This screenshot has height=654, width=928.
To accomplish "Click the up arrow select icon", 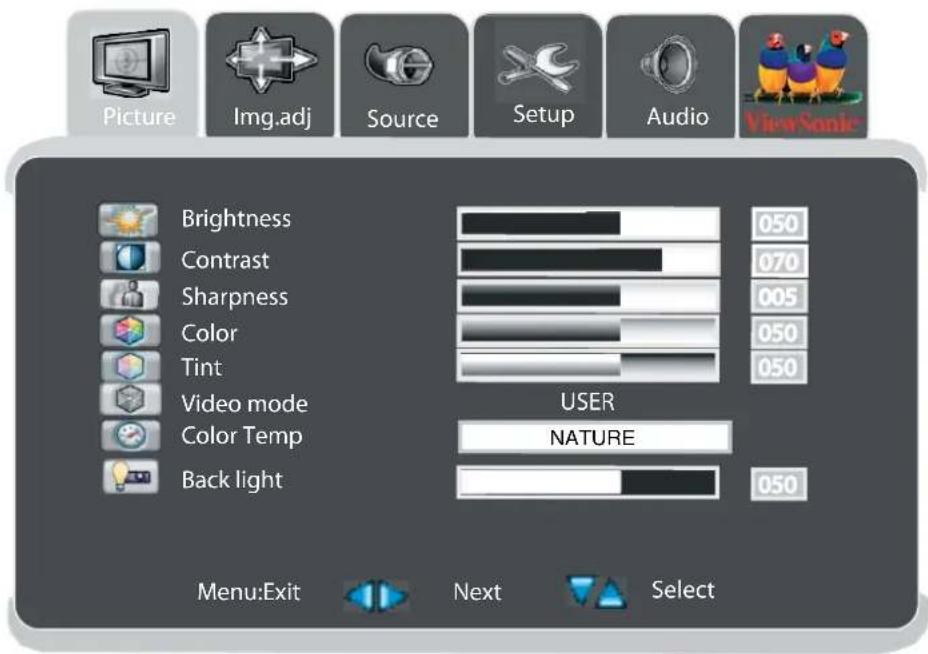I will [x=611, y=595].
